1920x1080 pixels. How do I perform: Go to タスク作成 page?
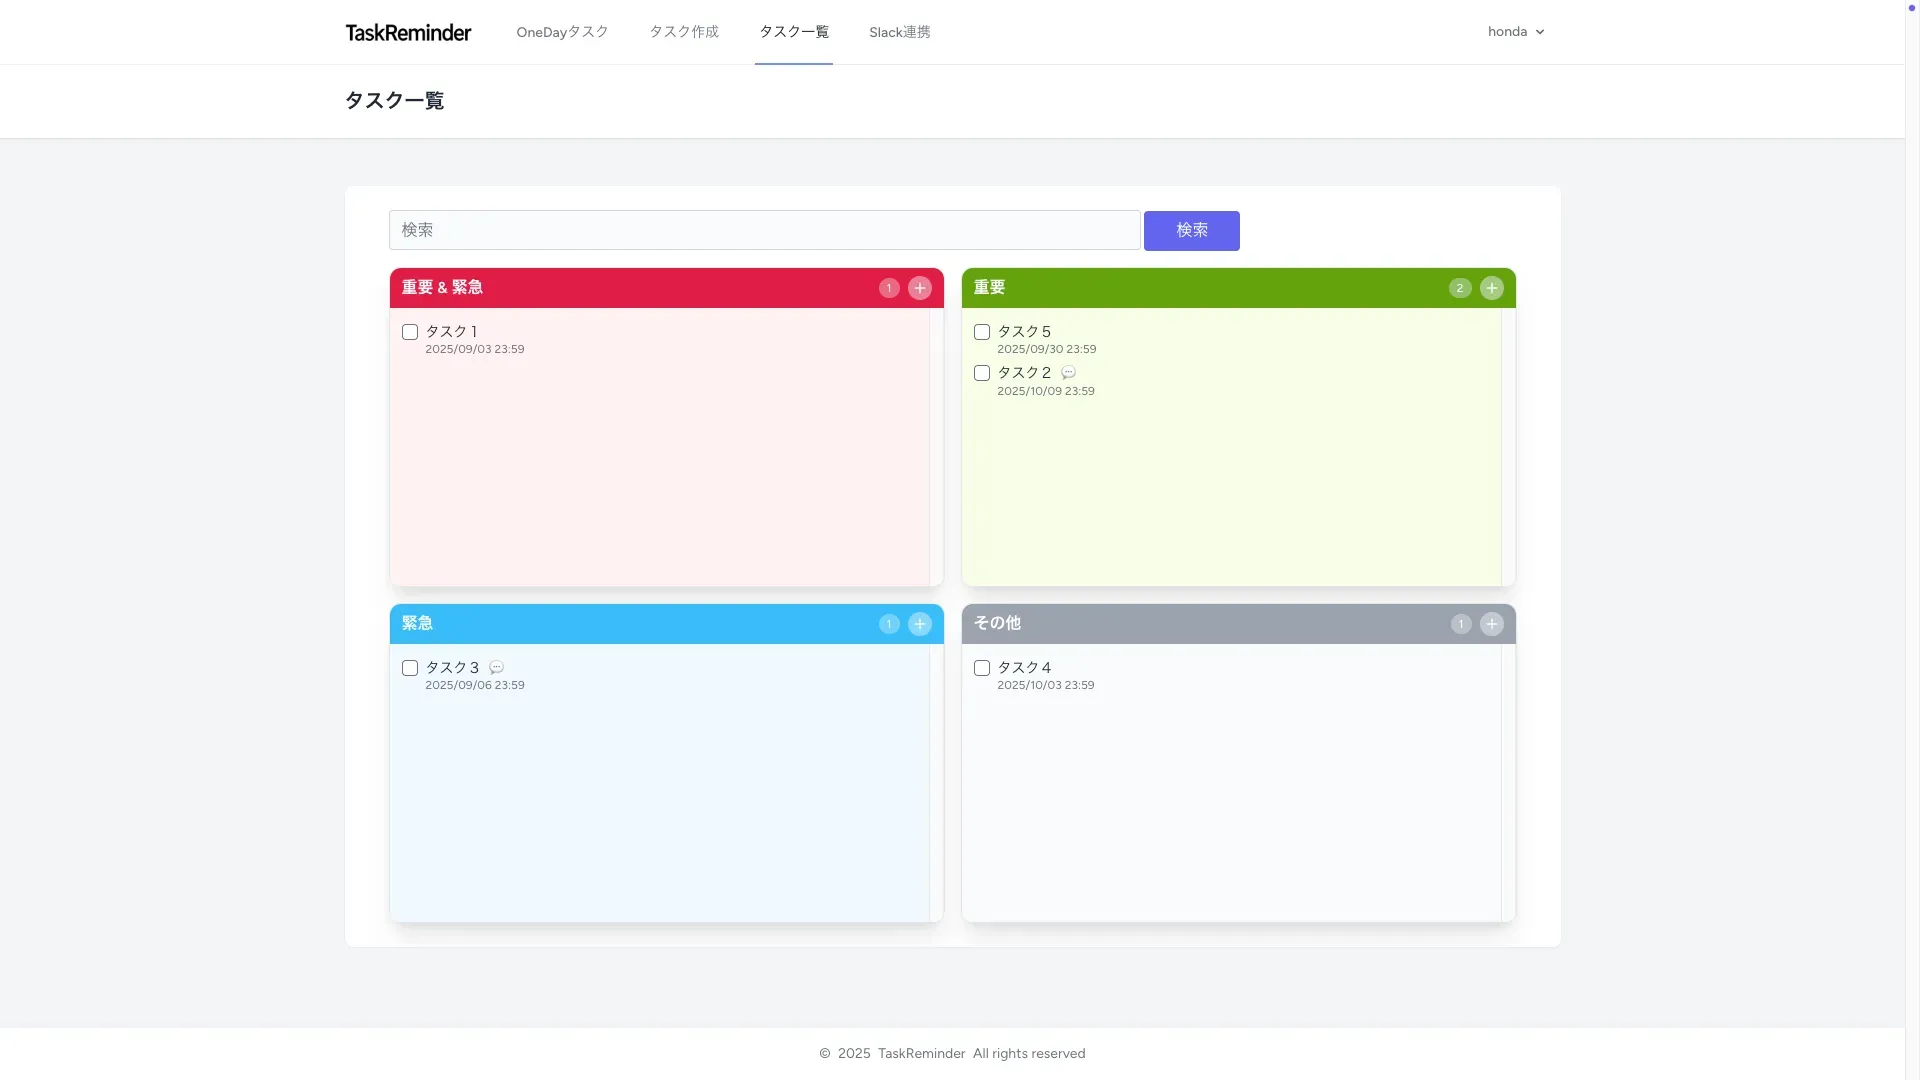(684, 32)
